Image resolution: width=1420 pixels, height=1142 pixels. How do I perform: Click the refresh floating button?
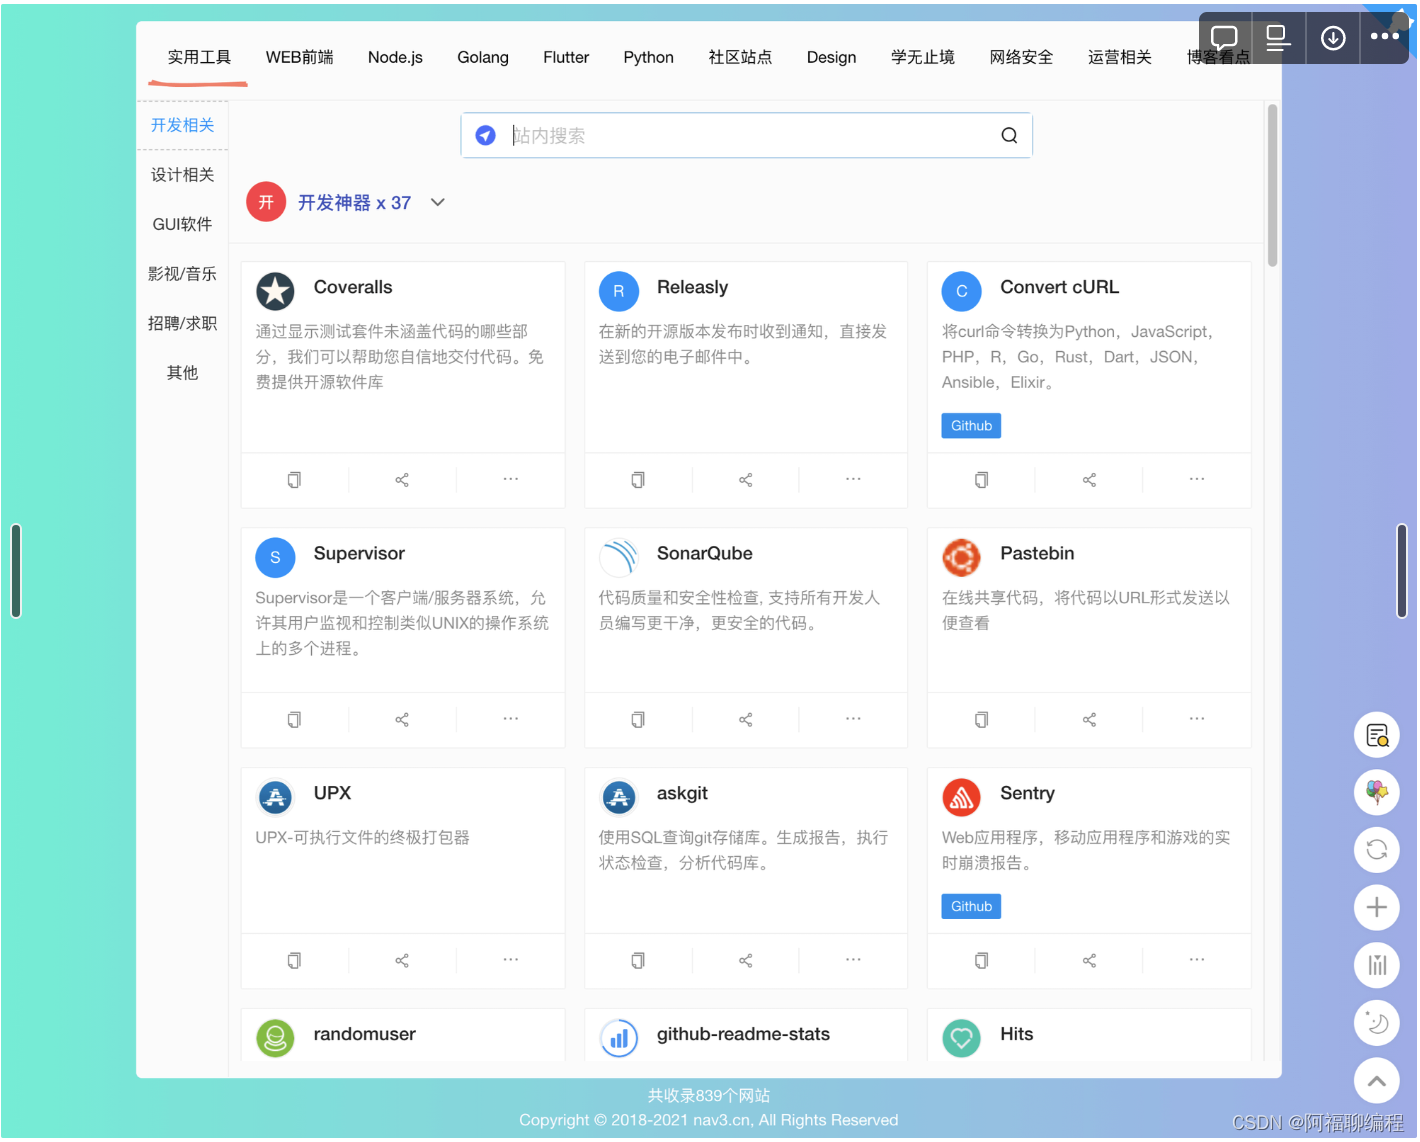click(x=1377, y=851)
